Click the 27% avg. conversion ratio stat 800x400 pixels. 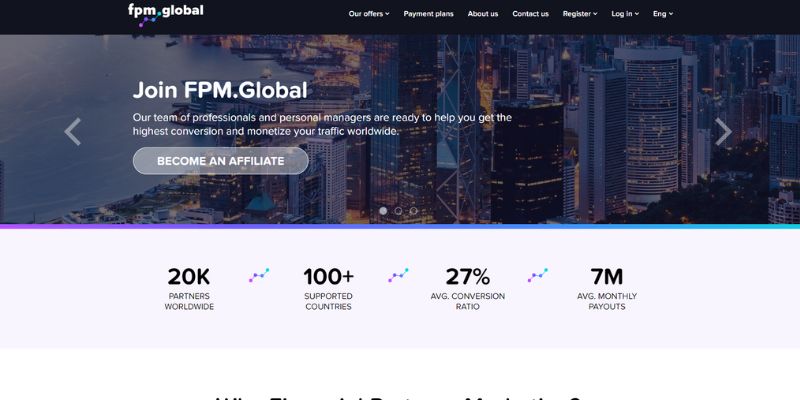coord(468,289)
